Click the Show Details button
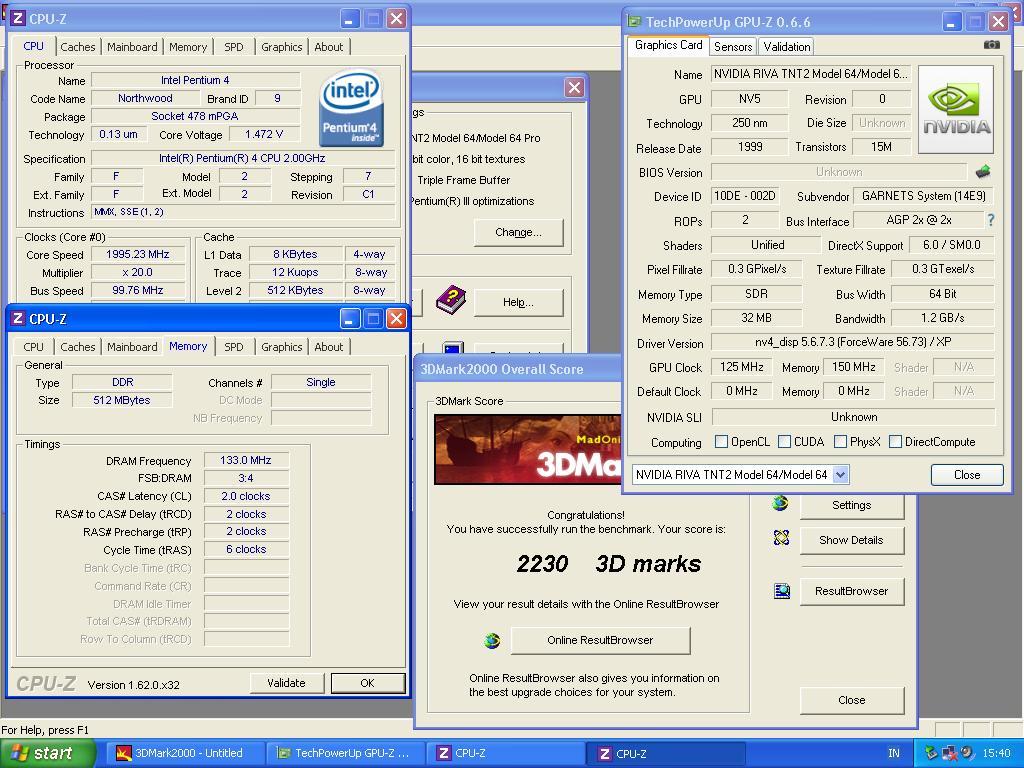Image resolution: width=1024 pixels, height=768 pixels. [852, 540]
